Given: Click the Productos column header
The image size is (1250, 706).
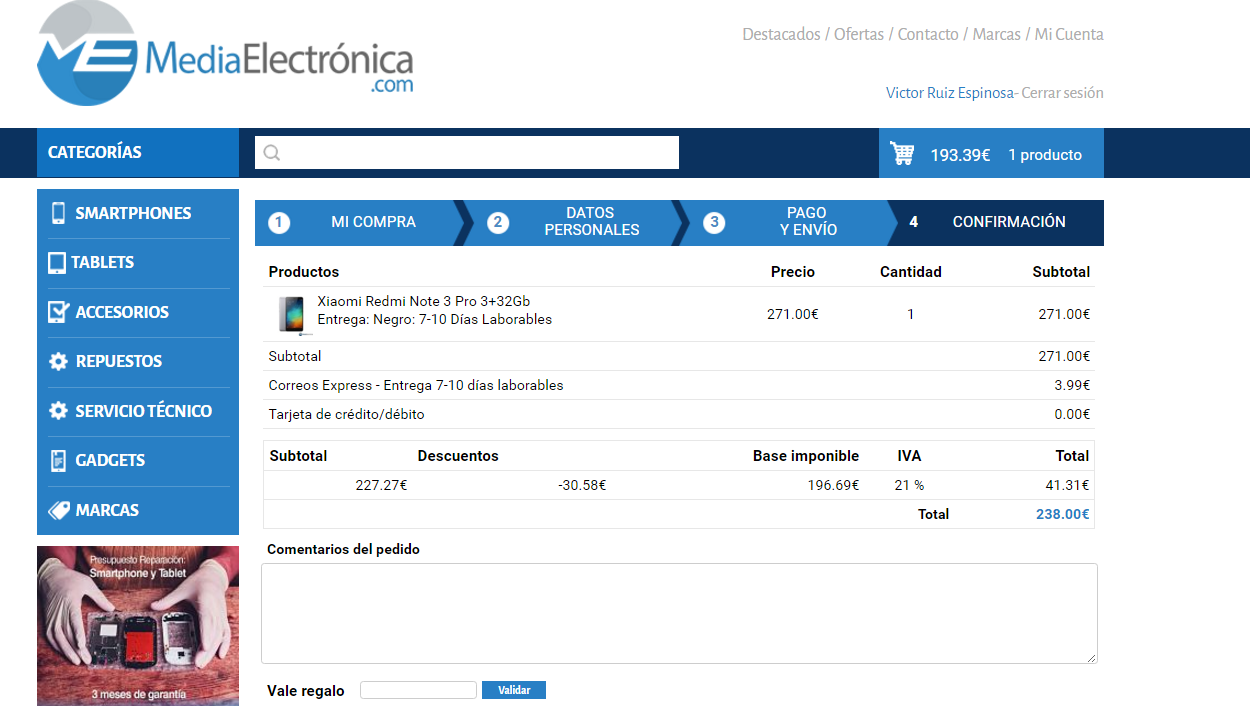Looking at the screenshot, I should pos(304,272).
